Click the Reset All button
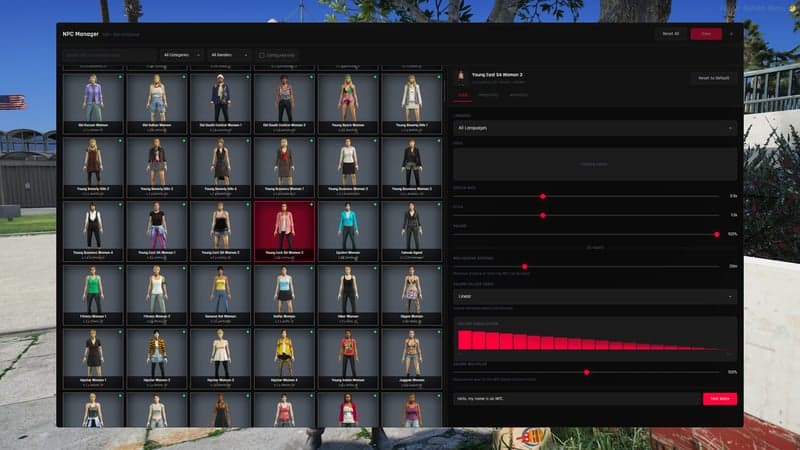 (x=670, y=34)
